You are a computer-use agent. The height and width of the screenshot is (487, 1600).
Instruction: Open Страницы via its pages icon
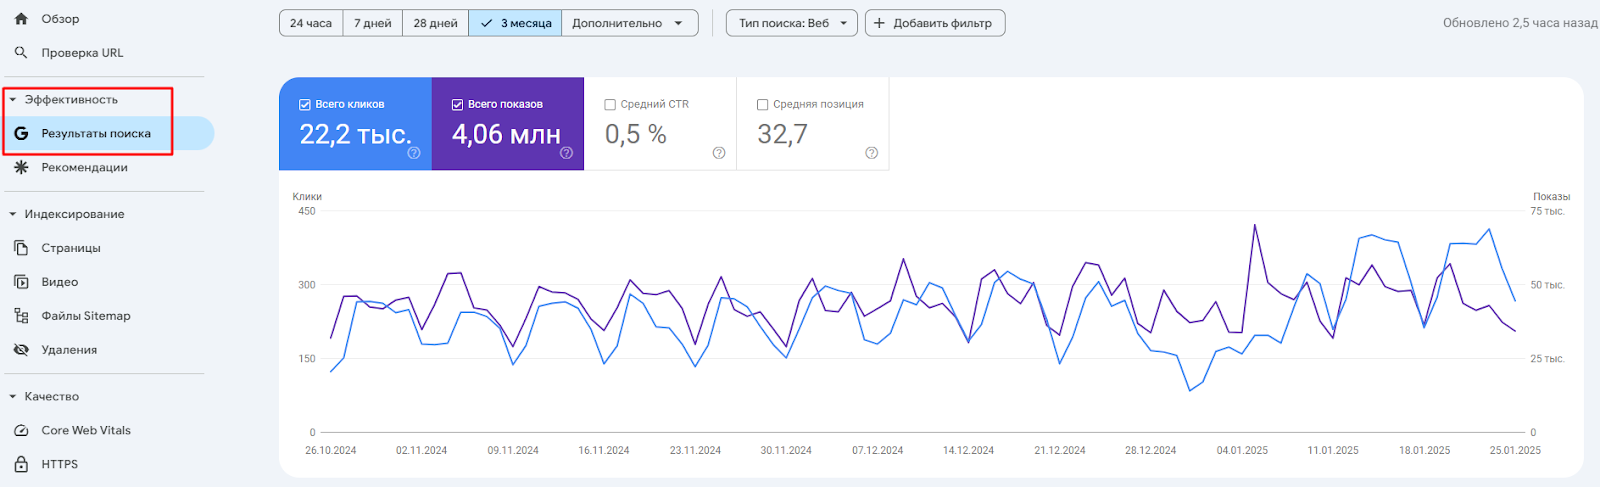[x=21, y=248]
